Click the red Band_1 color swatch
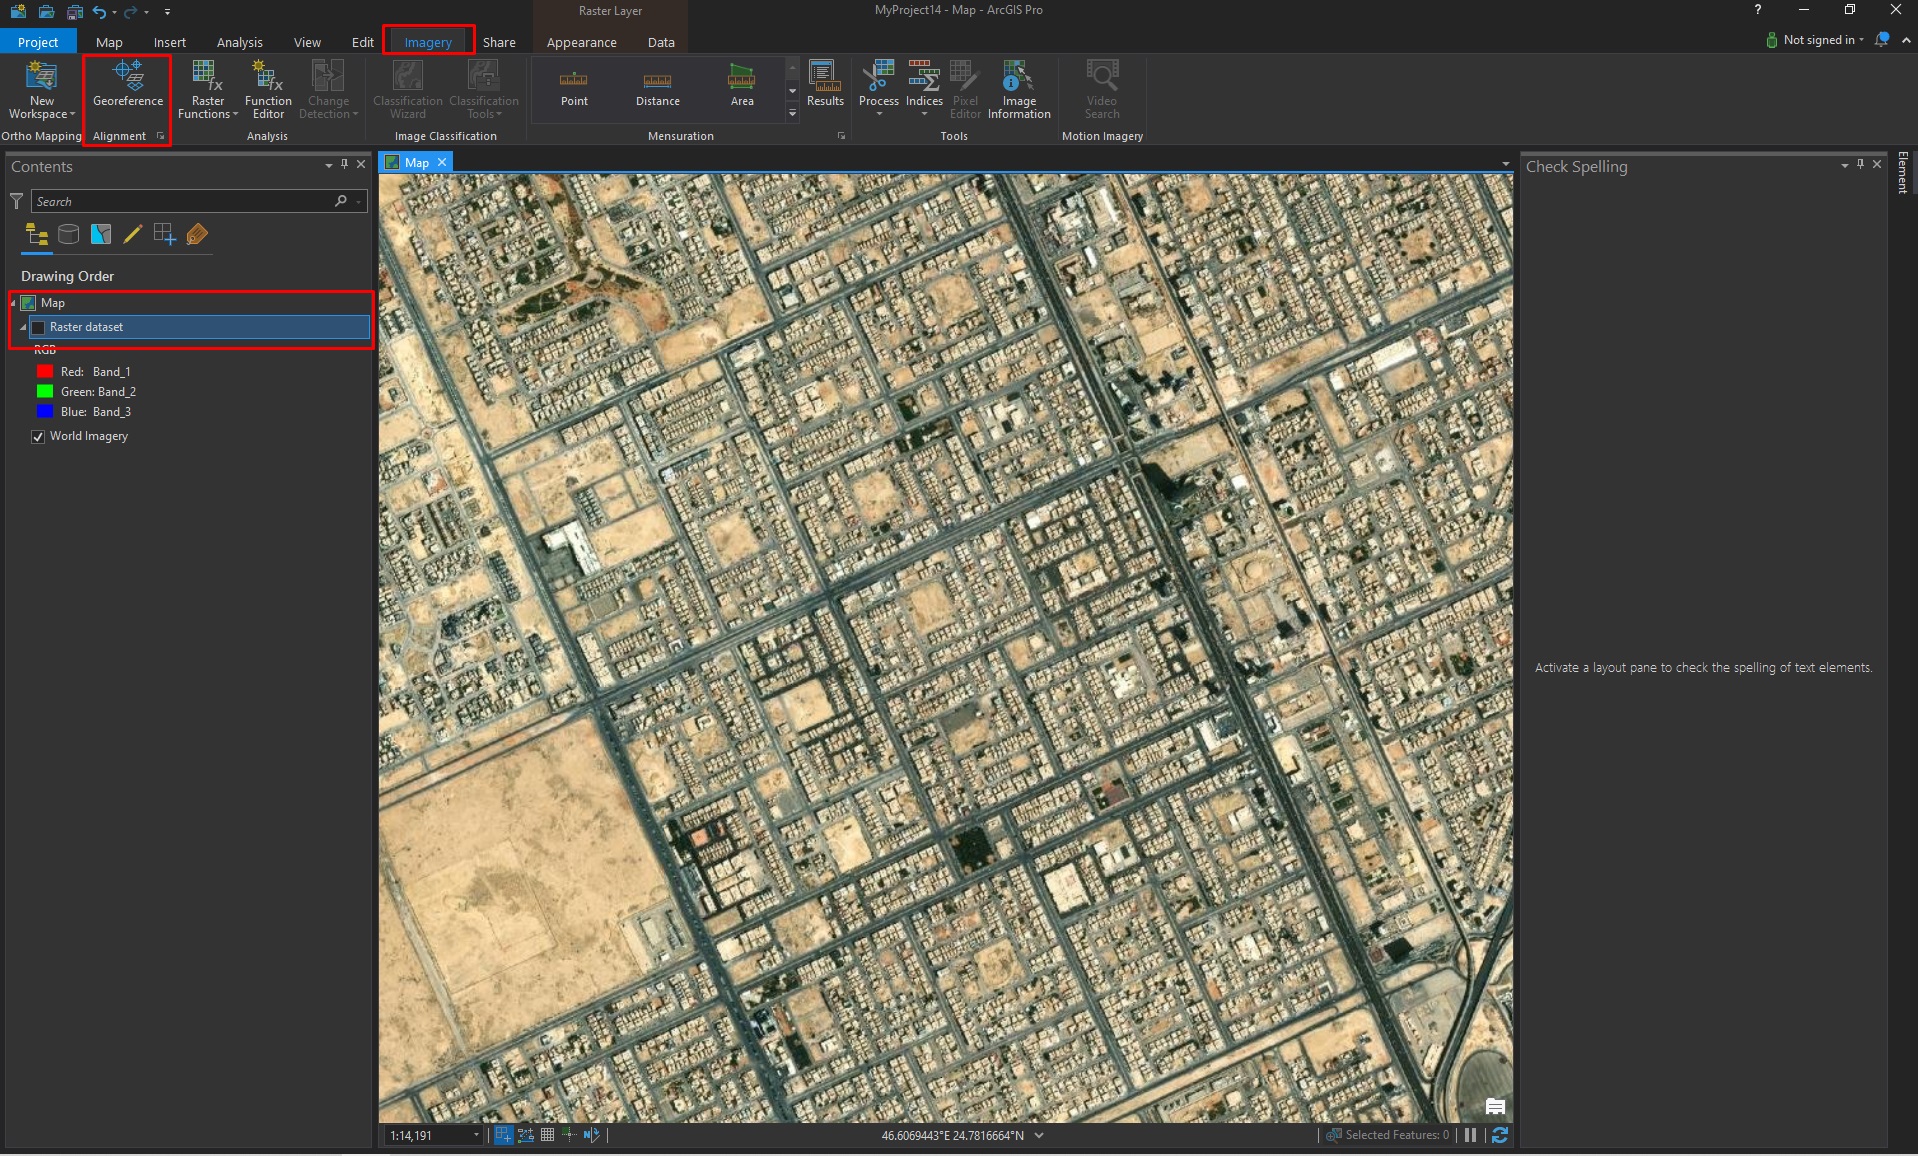Screen dimensions: 1918x1156 point(45,372)
